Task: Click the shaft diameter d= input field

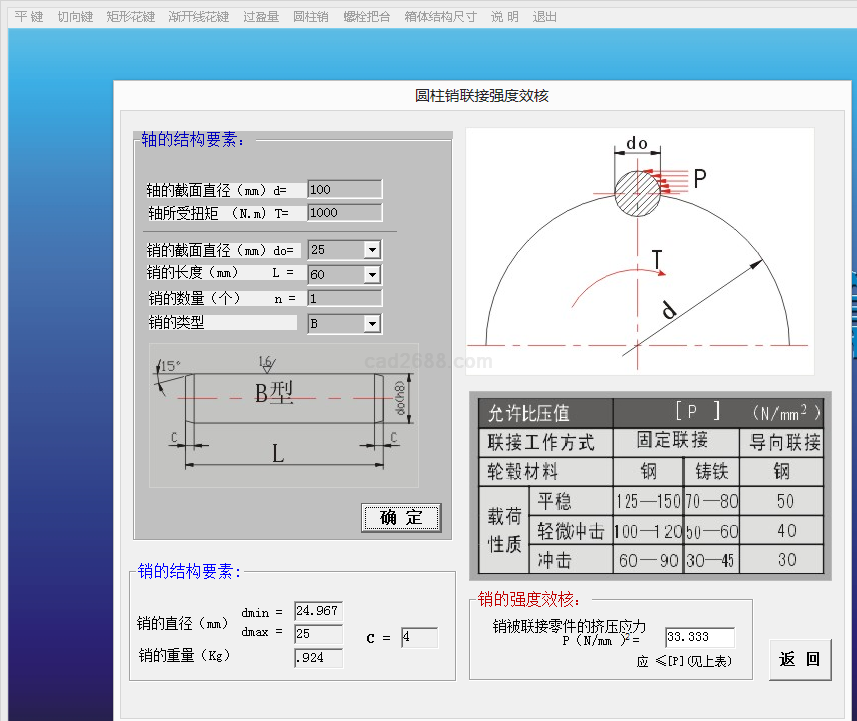Action: pyautogui.click(x=344, y=189)
